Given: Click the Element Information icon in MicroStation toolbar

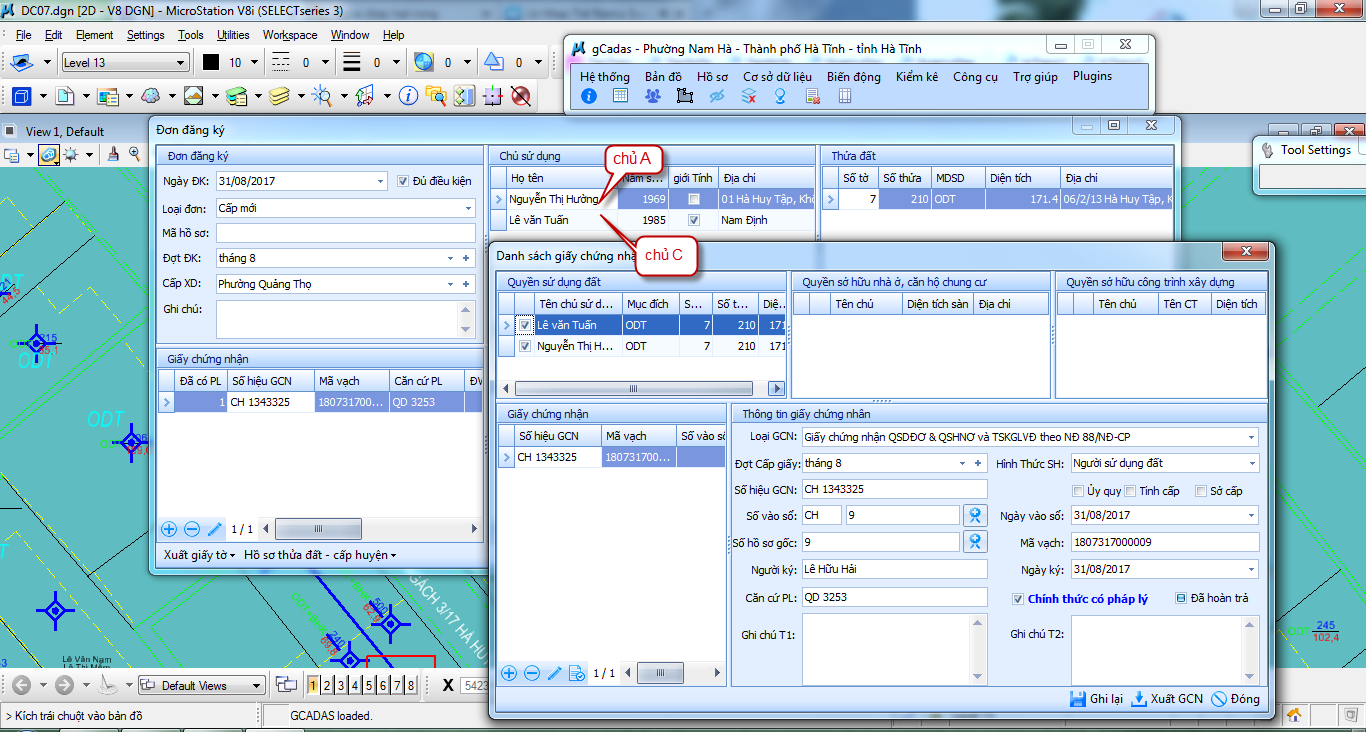Looking at the screenshot, I should [407, 96].
